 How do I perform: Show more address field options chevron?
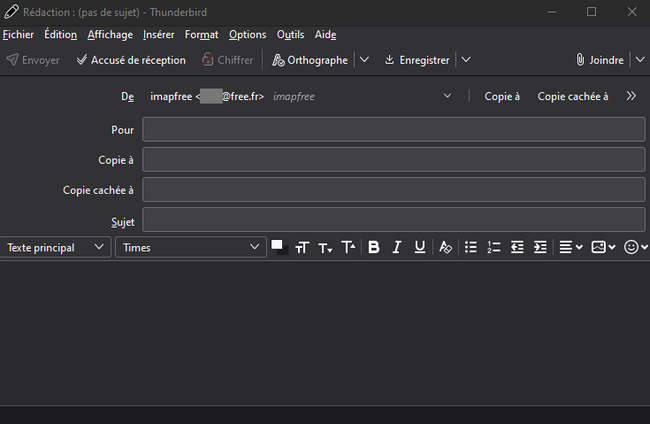coord(631,96)
